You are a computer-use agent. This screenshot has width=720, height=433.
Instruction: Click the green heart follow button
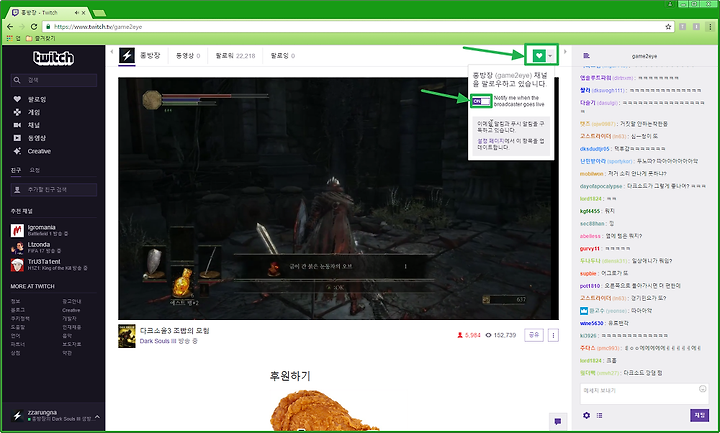[x=539, y=56]
